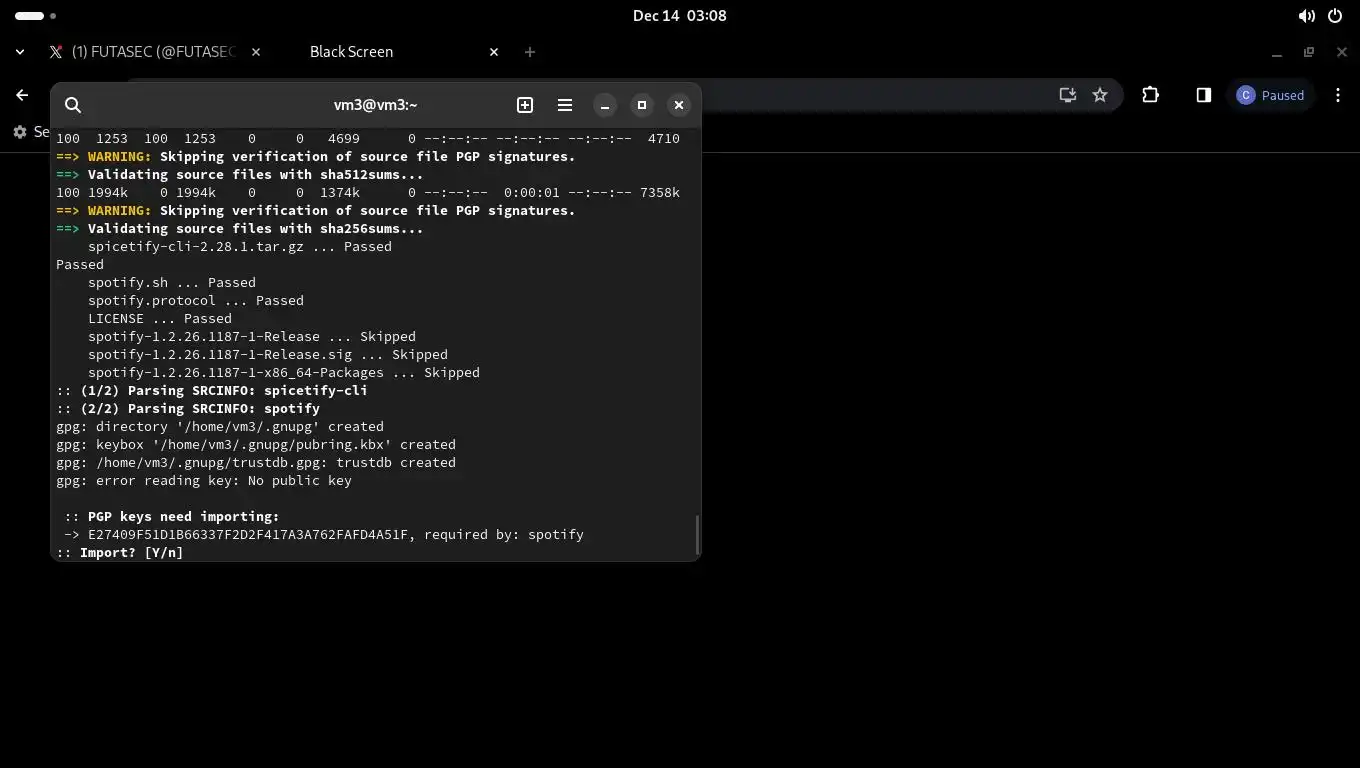Click the PGP key fingerprint E27409F51D1B66337F2D2F417A3A762FAFD4A51F

[x=248, y=534]
